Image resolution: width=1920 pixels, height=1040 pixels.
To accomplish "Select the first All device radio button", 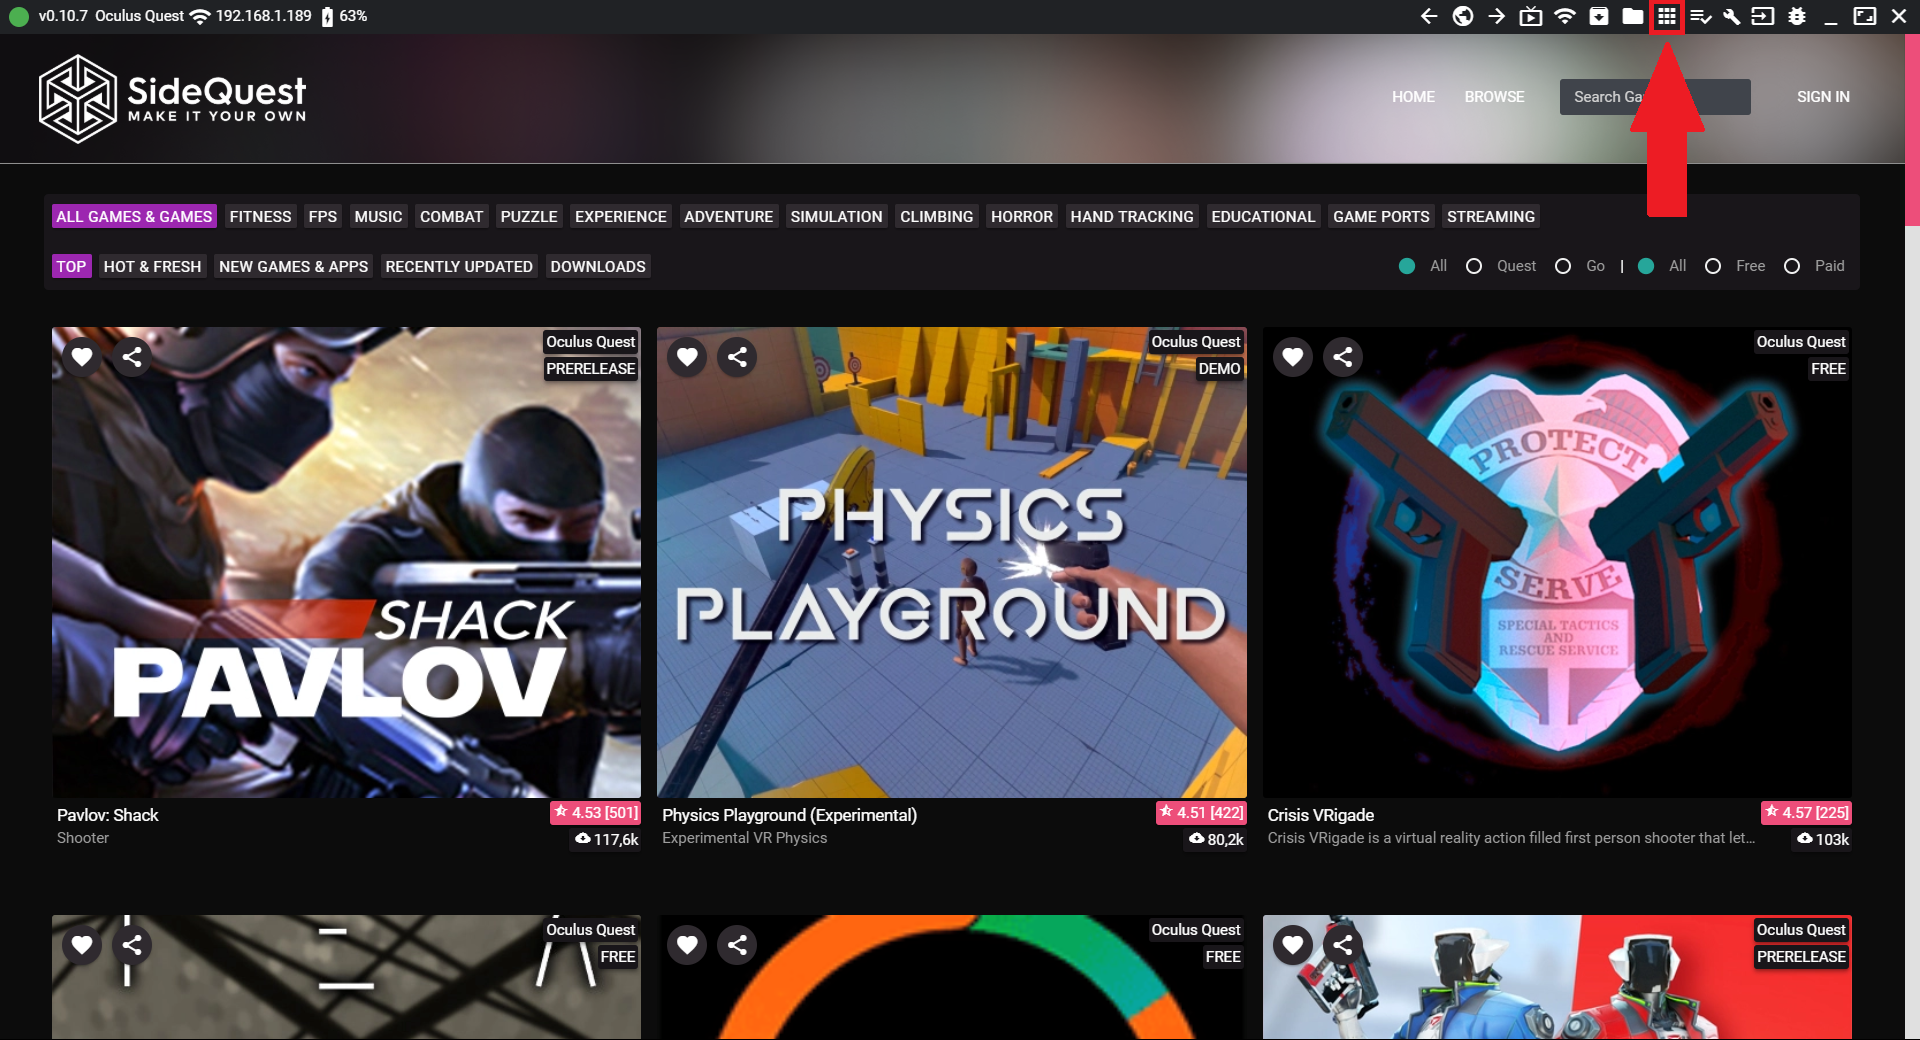I will point(1407,266).
